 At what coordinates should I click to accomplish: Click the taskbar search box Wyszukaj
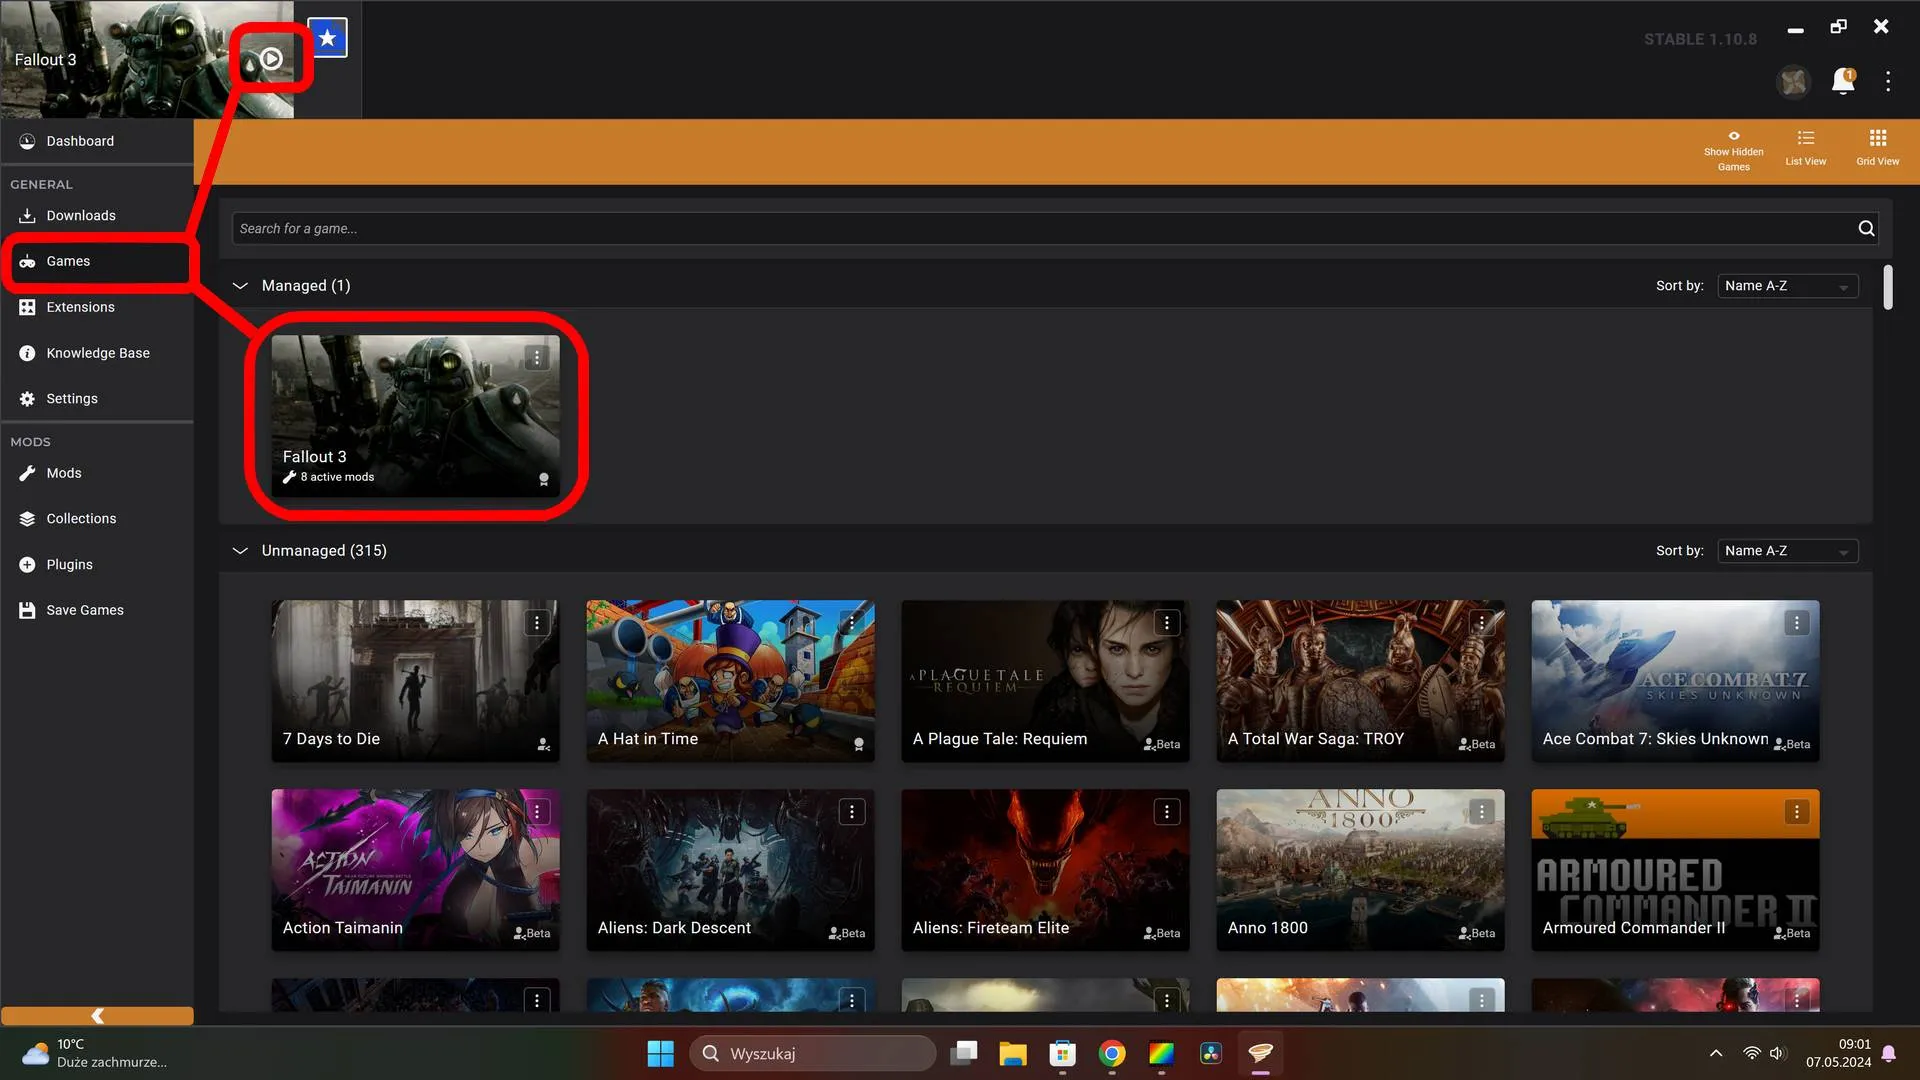(813, 1053)
